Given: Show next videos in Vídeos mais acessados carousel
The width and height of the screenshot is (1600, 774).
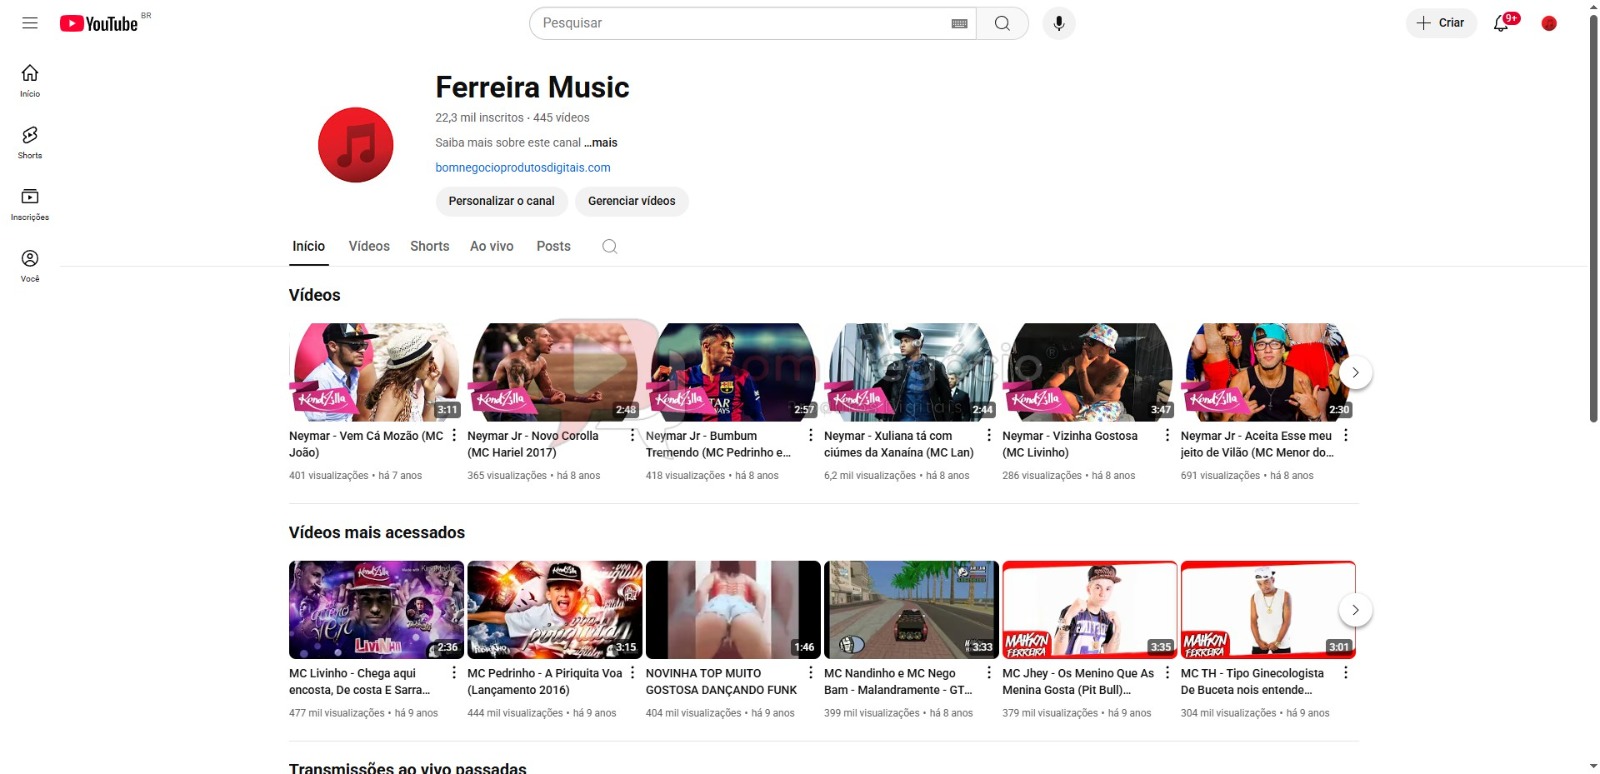Looking at the screenshot, I should point(1355,610).
